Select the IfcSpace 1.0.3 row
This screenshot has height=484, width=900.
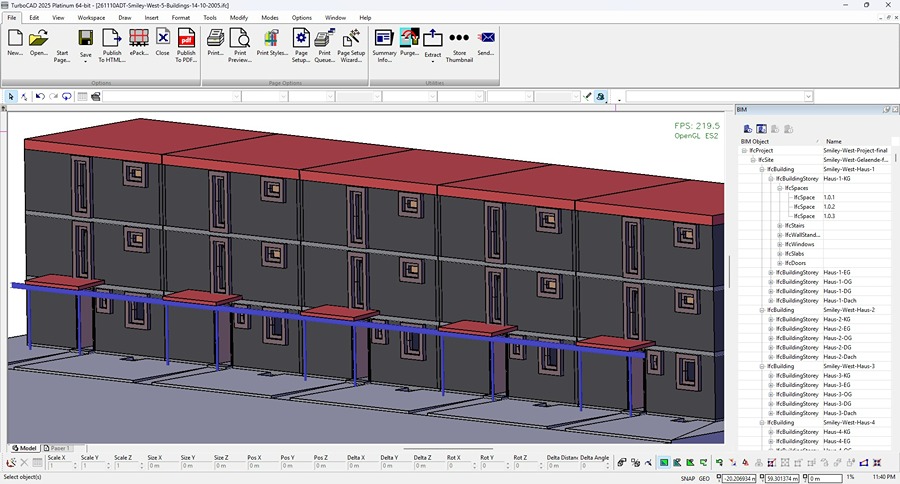[815, 216]
